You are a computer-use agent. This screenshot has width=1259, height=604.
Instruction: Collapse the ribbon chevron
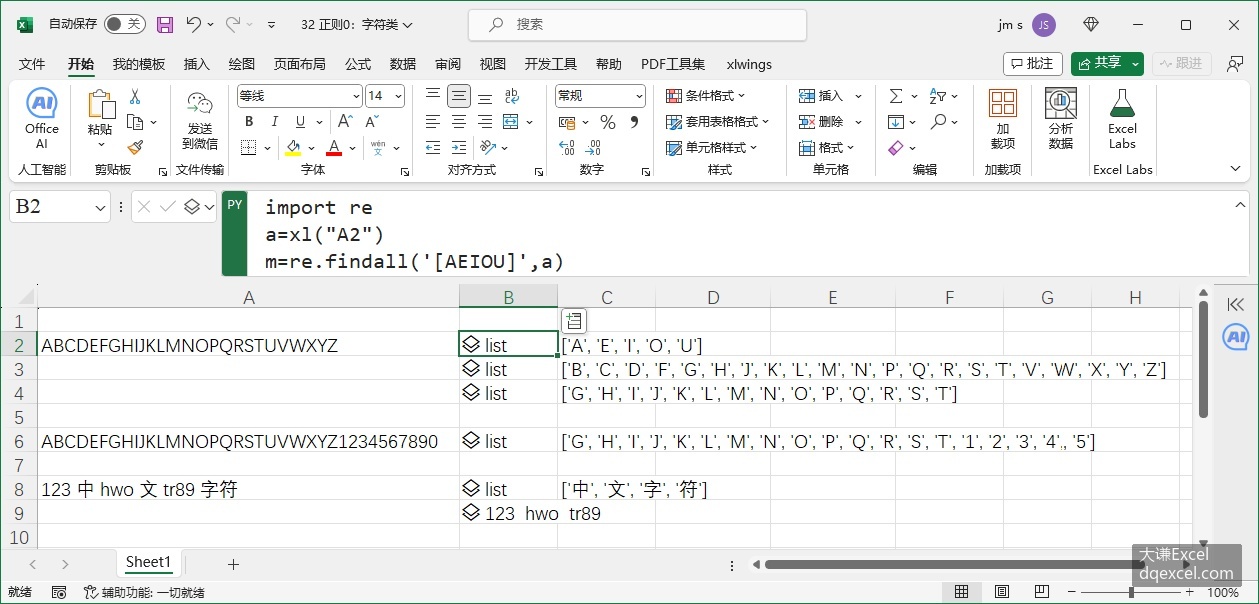coord(1233,170)
